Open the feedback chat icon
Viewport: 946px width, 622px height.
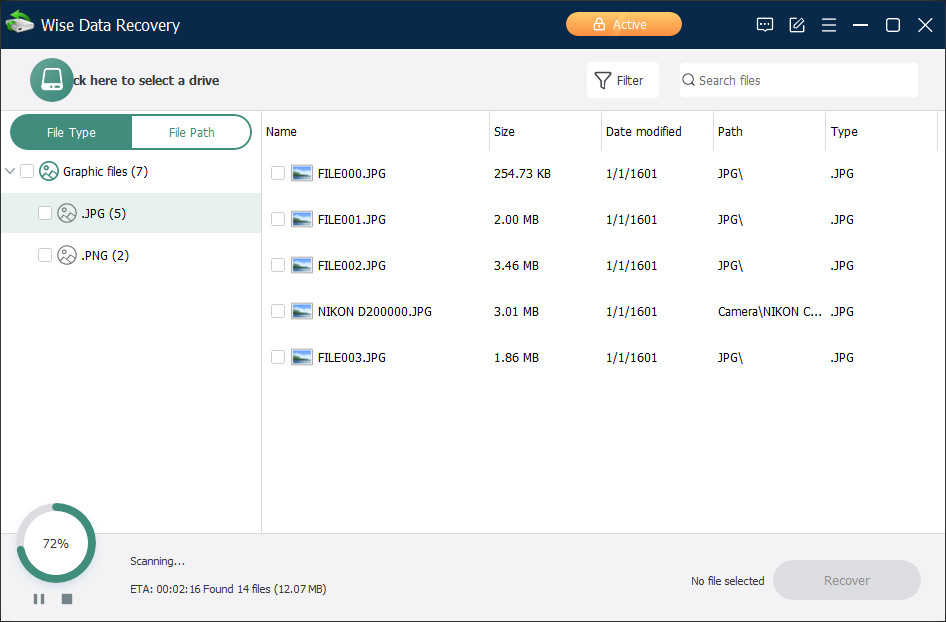point(765,25)
